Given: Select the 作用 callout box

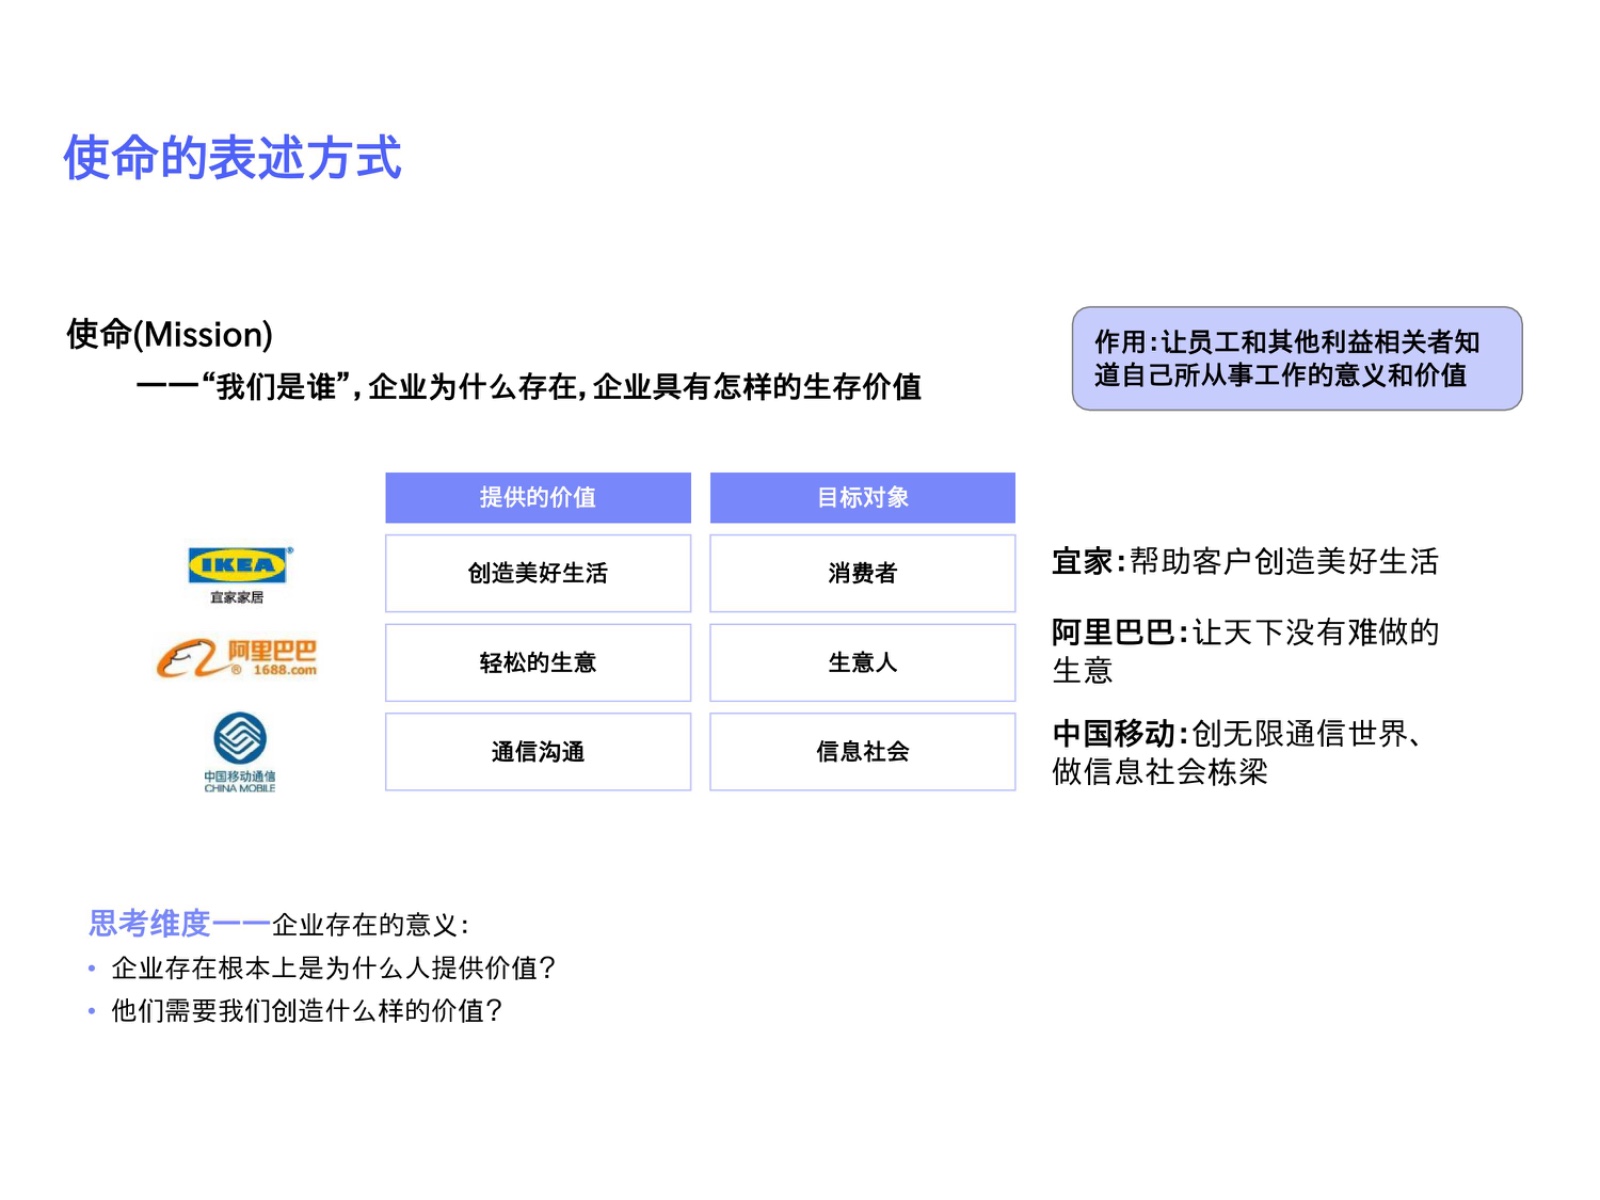Looking at the screenshot, I should click(x=1296, y=358).
